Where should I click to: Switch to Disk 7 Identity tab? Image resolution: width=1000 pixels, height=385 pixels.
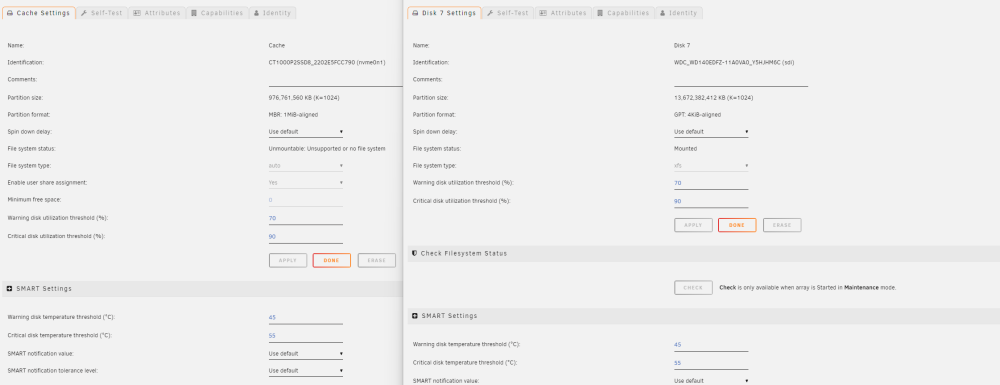(679, 13)
